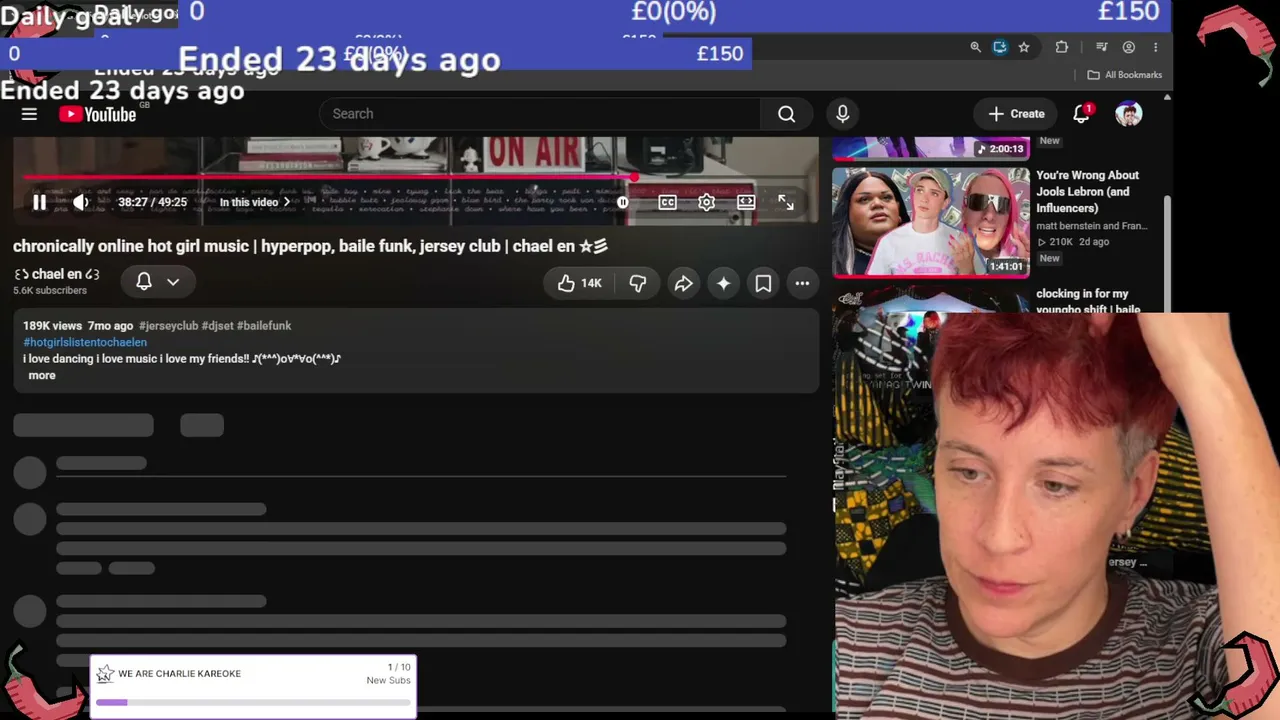1280x720 pixels.
Task: Click the sparkle Ask button
Action: pyautogui.click(x=723, y=284)
